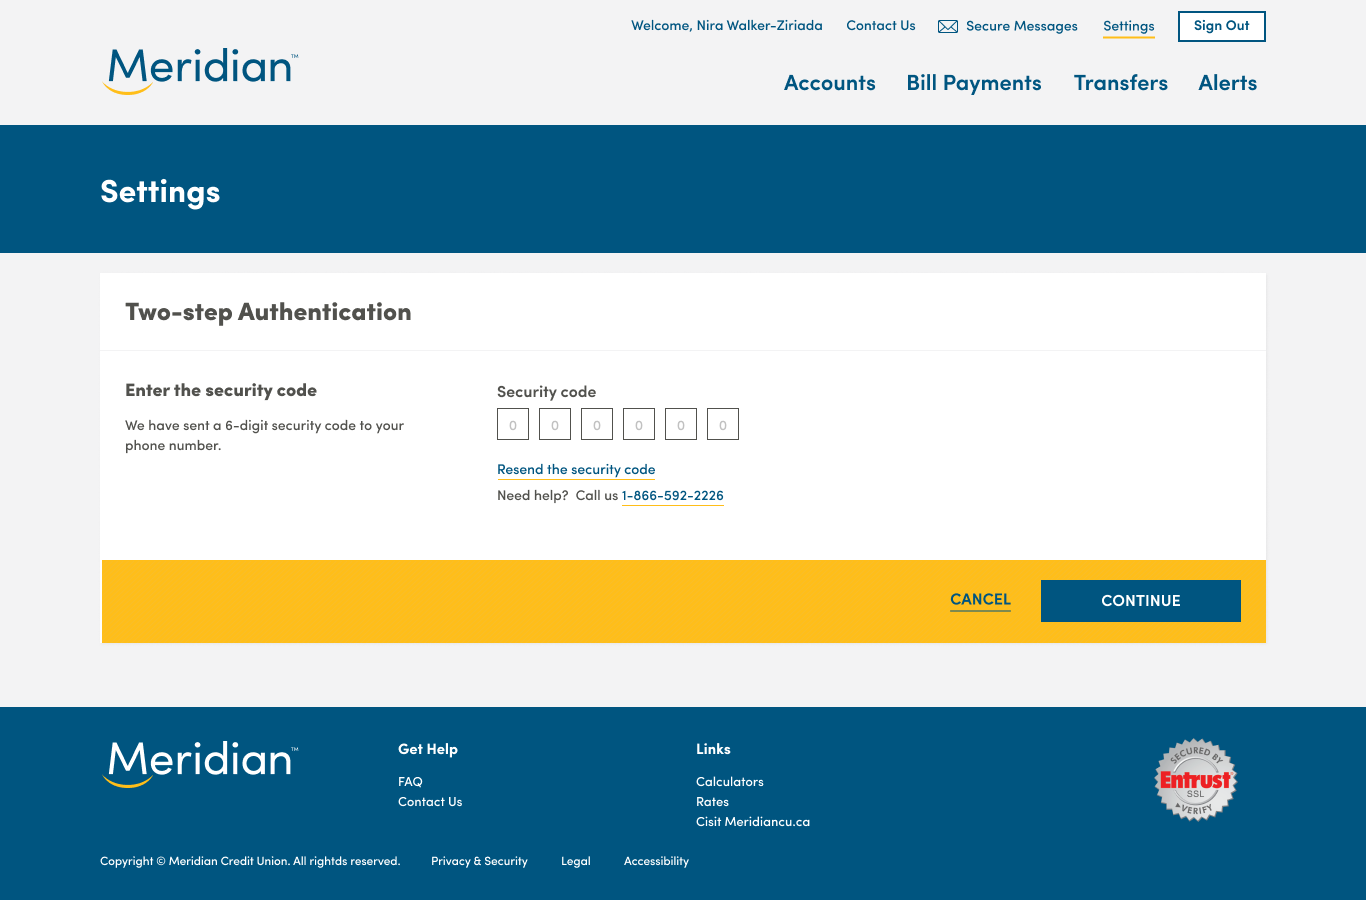
Task: Click the 1-866-592-2226 help phone link
Action: (x=673, y=496)
